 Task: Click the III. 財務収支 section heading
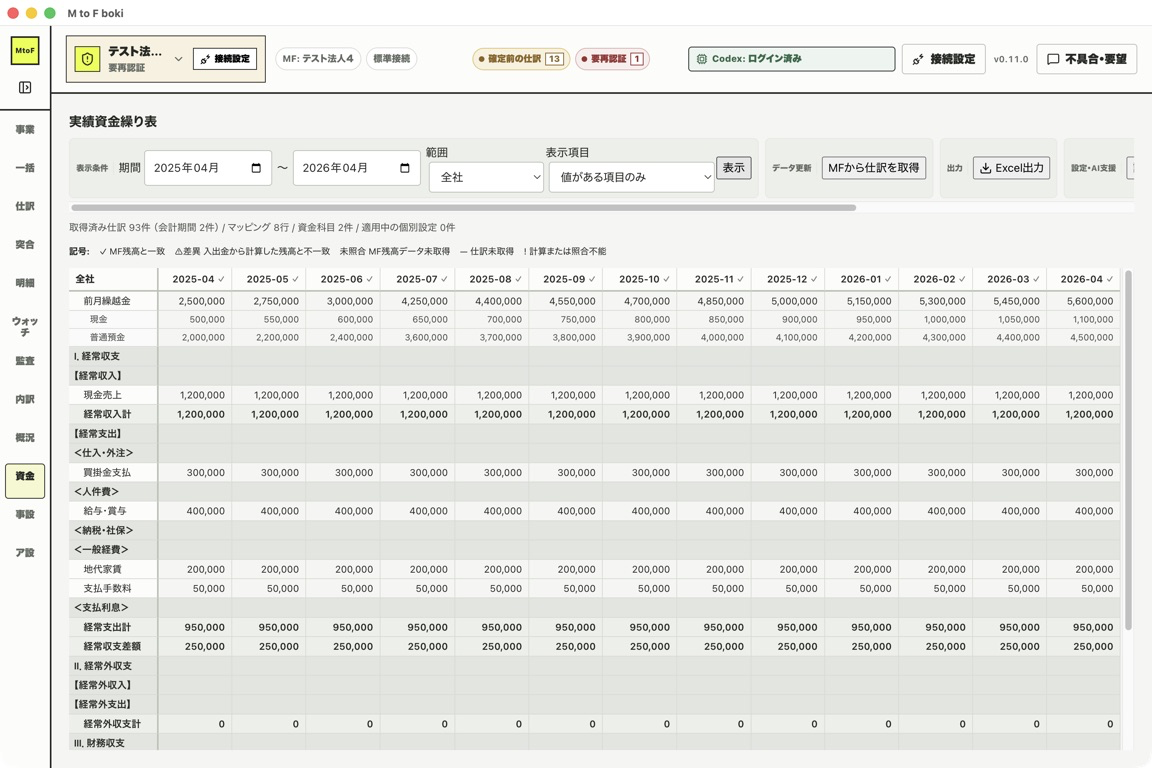(99, 743)
